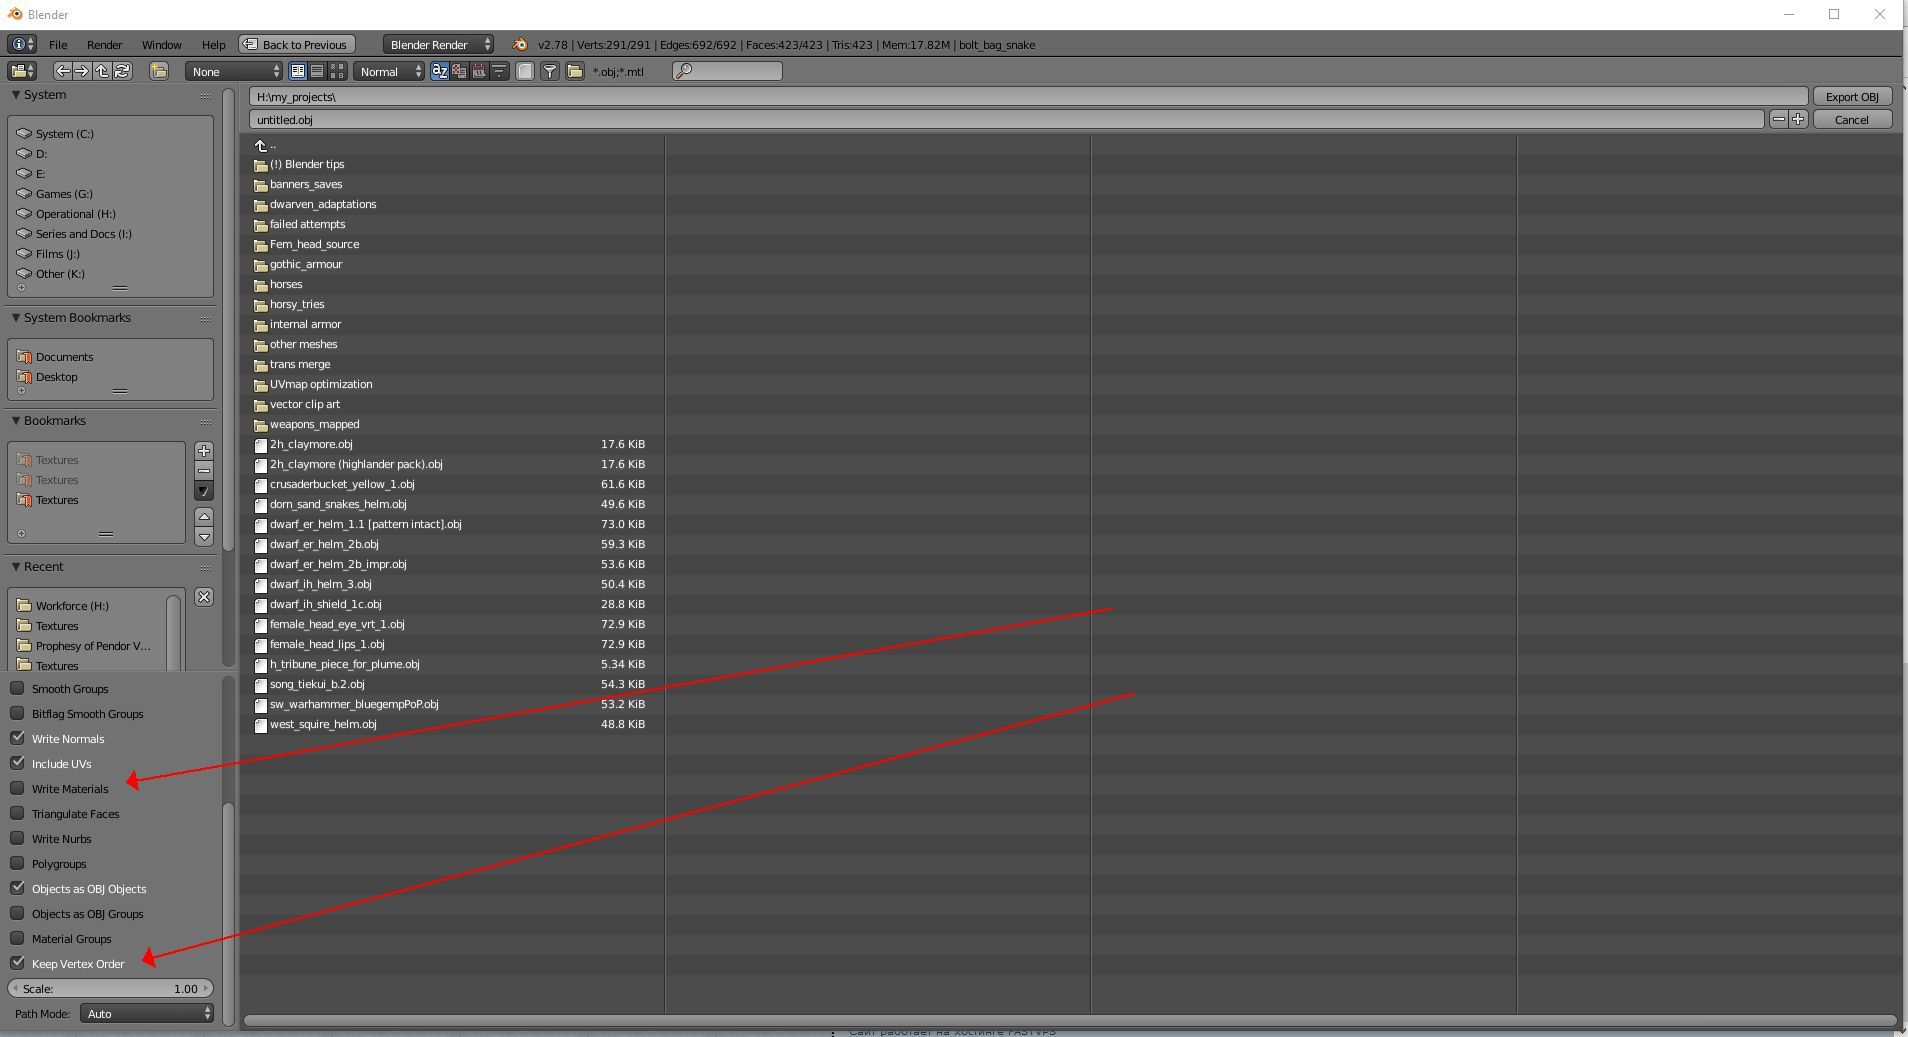Enable Smooth Groups checkbox

pyautogui.click(x=17, y=688)
